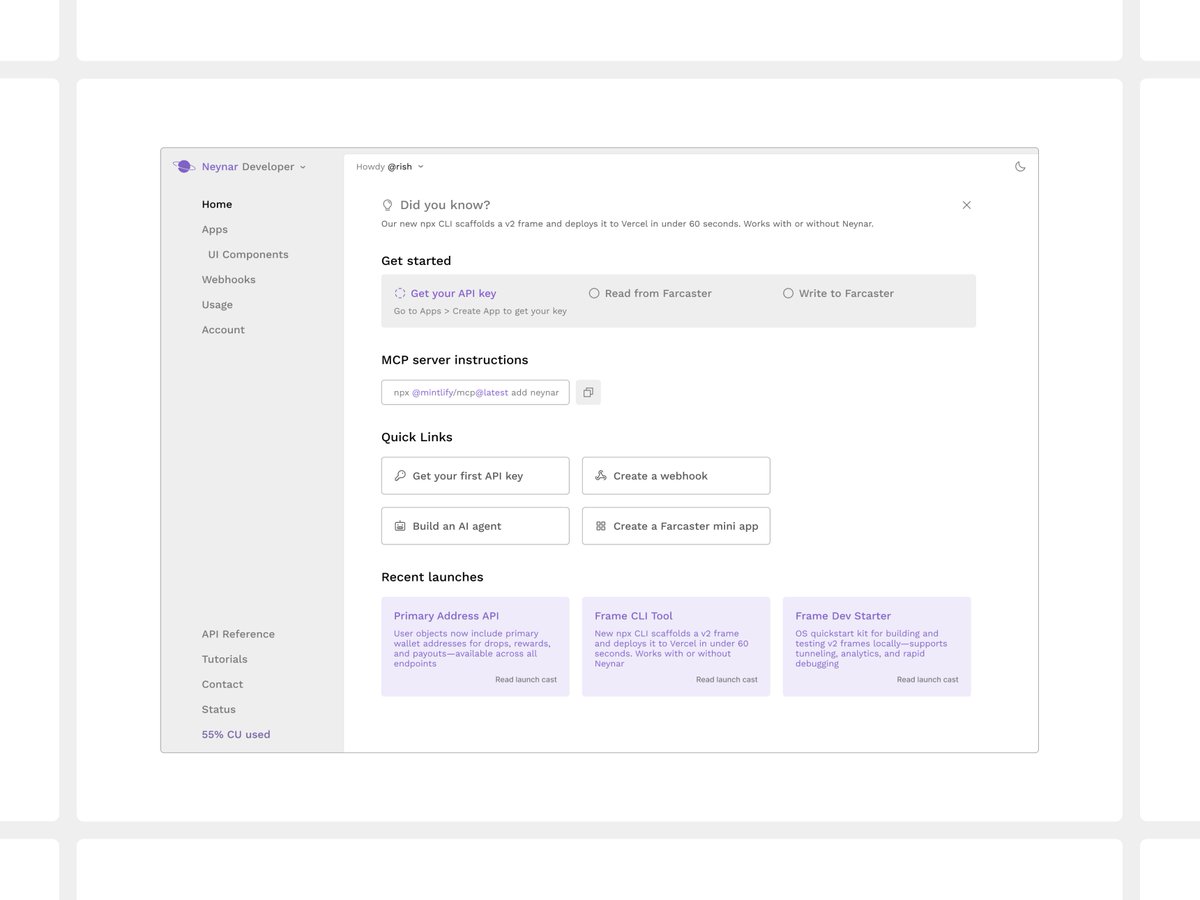Open the Status link
The height and width of the screenshot is (900, 1200).
(x=219, y=709)
